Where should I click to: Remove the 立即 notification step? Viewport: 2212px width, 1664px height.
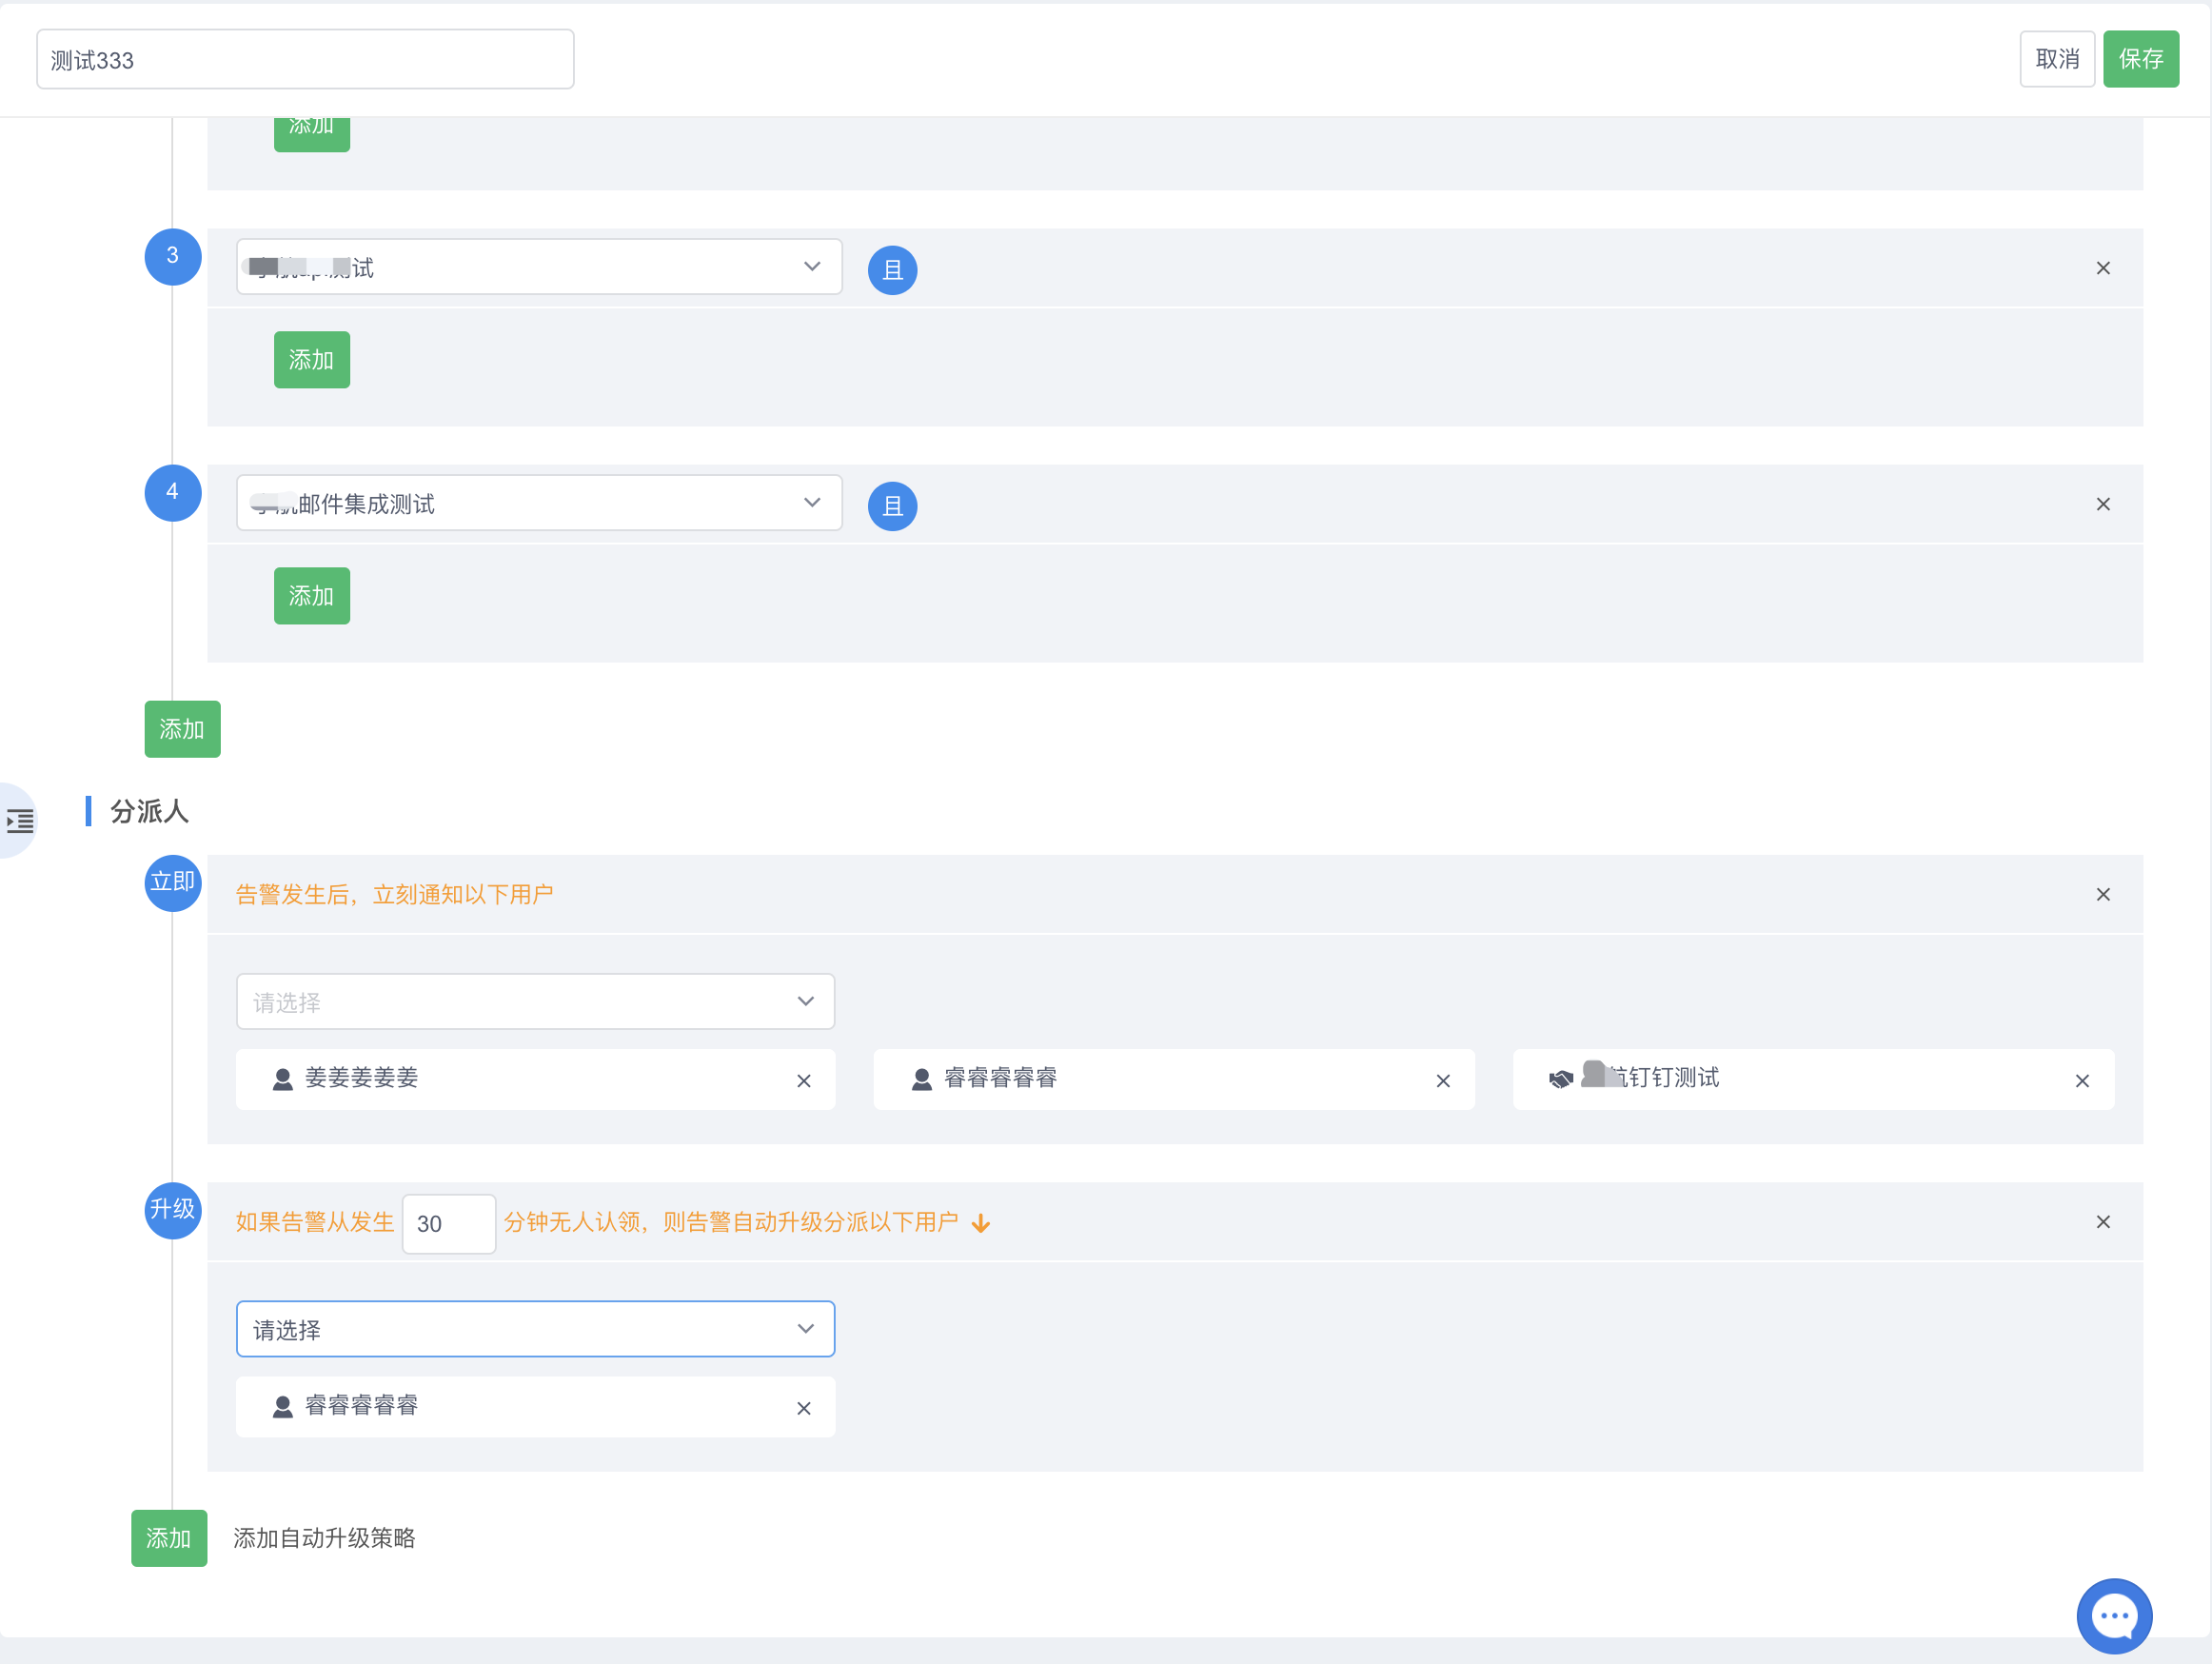point(2103,894)
